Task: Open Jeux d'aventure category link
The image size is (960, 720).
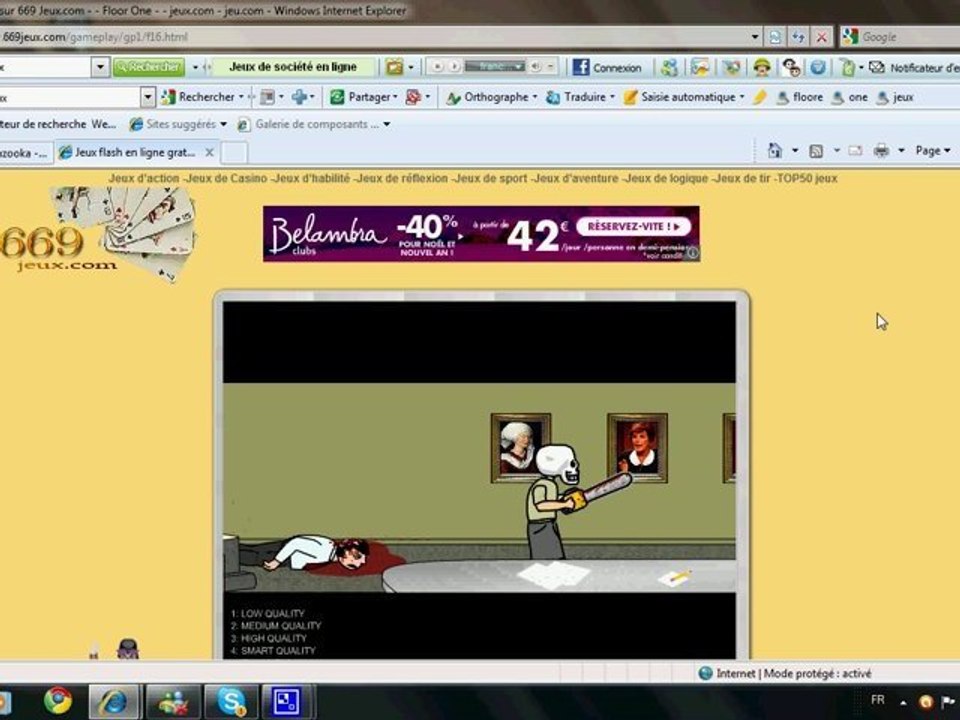Action: click(575, 178)
